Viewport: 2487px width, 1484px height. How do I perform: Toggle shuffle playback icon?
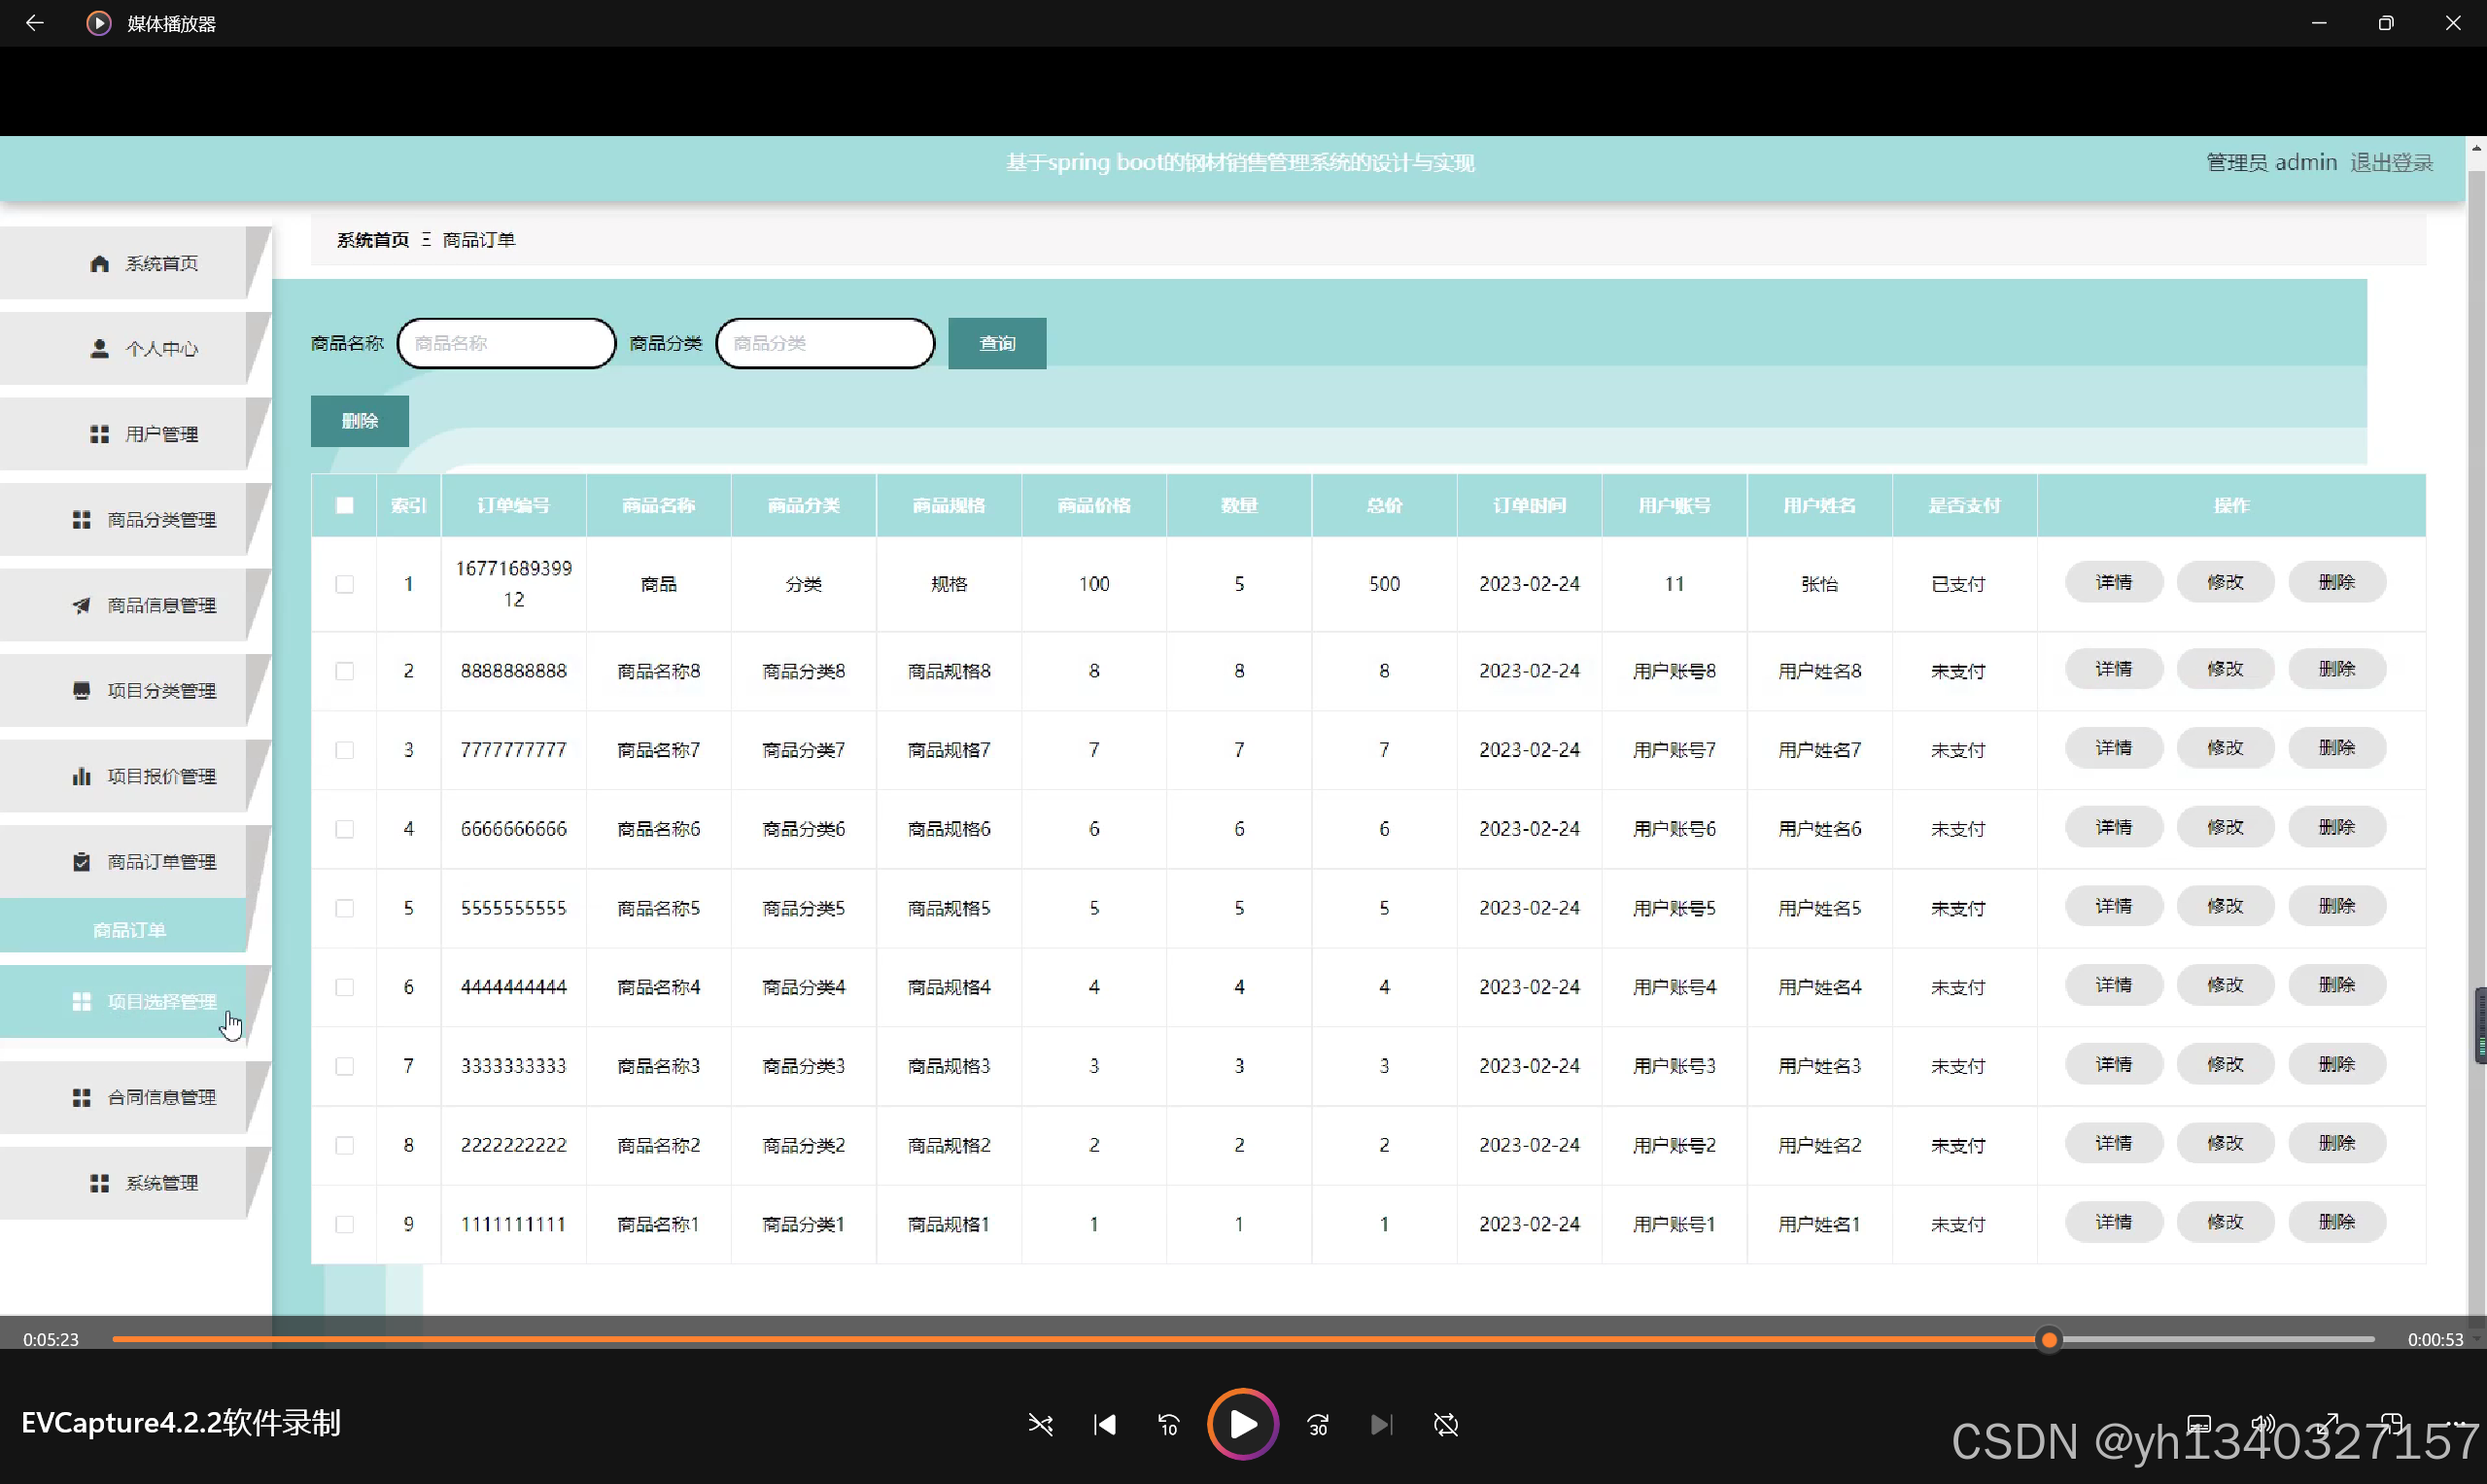1040,1424
